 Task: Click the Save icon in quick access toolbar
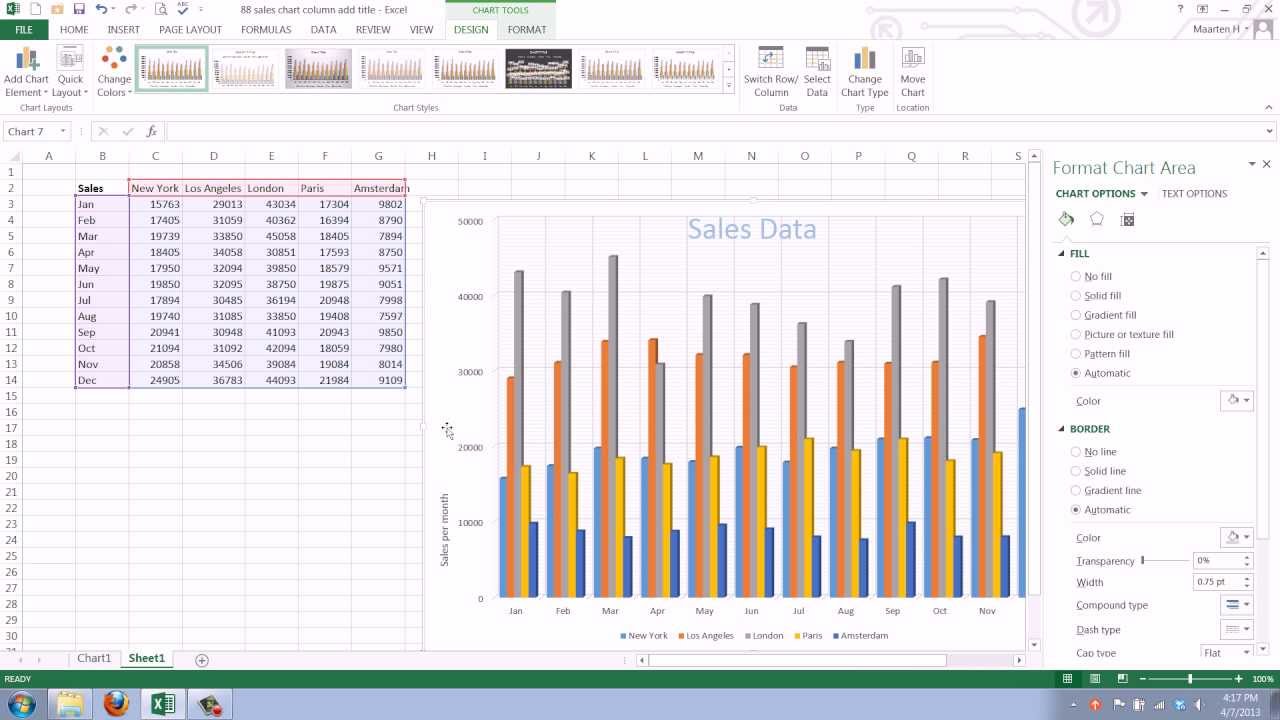point(79,9)
